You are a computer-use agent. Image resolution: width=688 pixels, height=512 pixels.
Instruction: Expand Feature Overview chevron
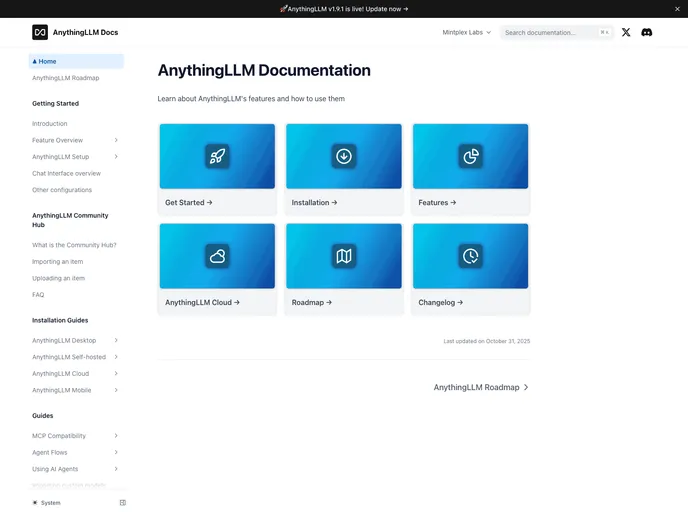click(x=116, y=140)
